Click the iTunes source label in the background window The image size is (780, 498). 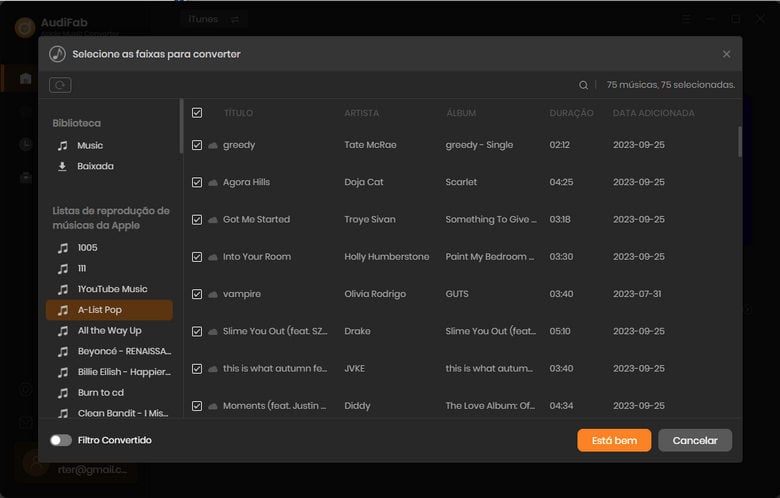pyautogui.click(x=203, y=19)
